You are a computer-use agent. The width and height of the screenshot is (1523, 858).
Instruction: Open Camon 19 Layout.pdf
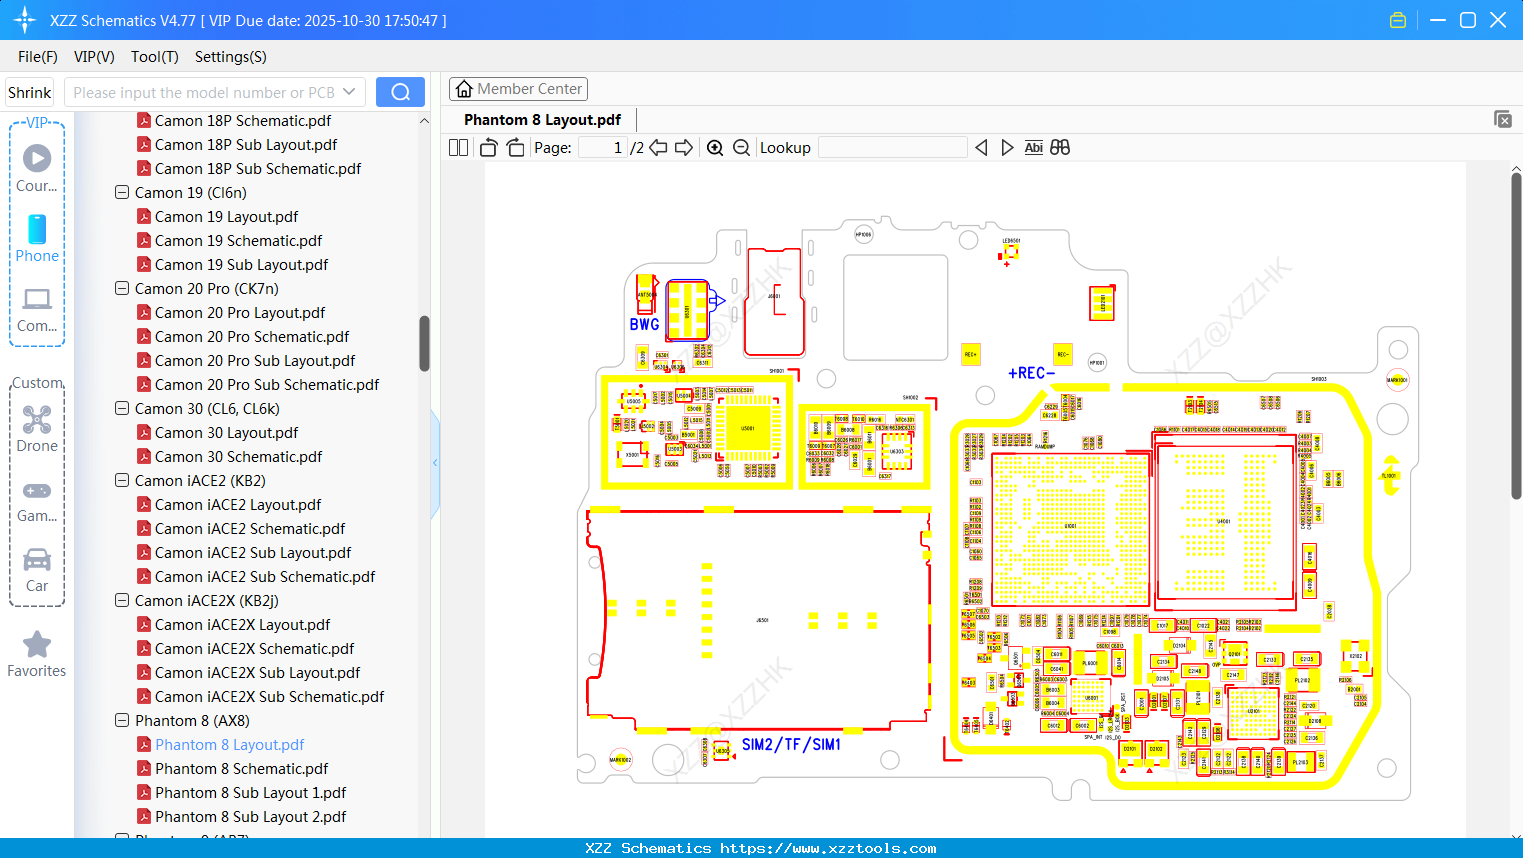click(226, 216)
